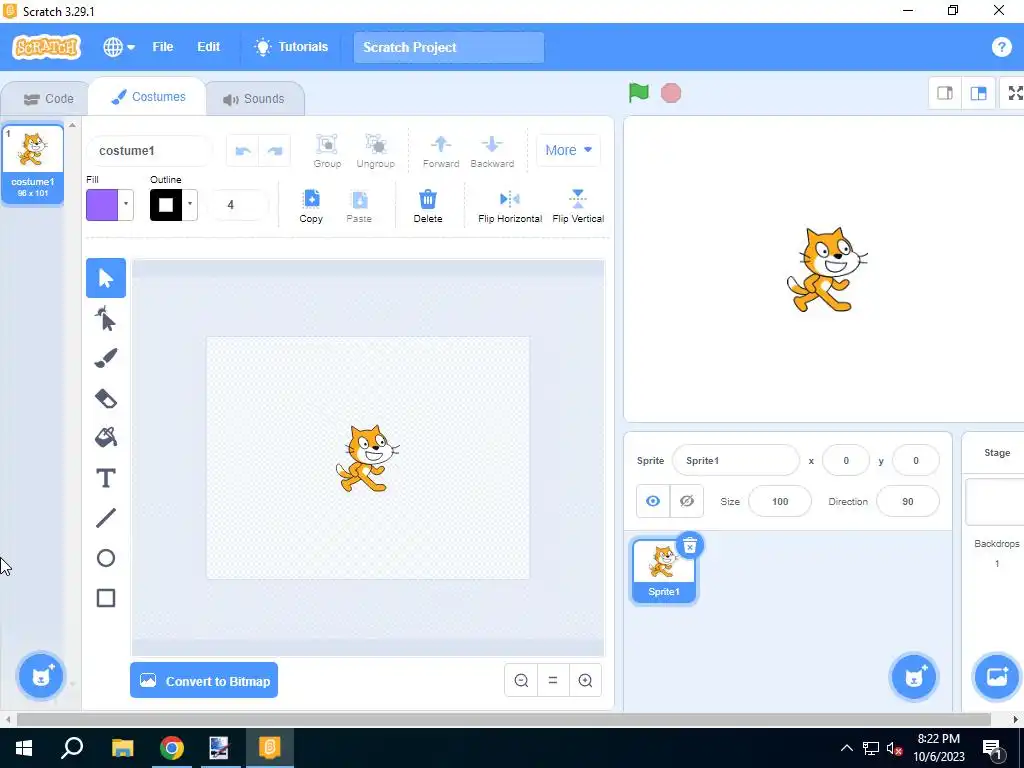Screen dimensions: 1024x768
Task: Click the sprite Size field
Action: (780, 501)
